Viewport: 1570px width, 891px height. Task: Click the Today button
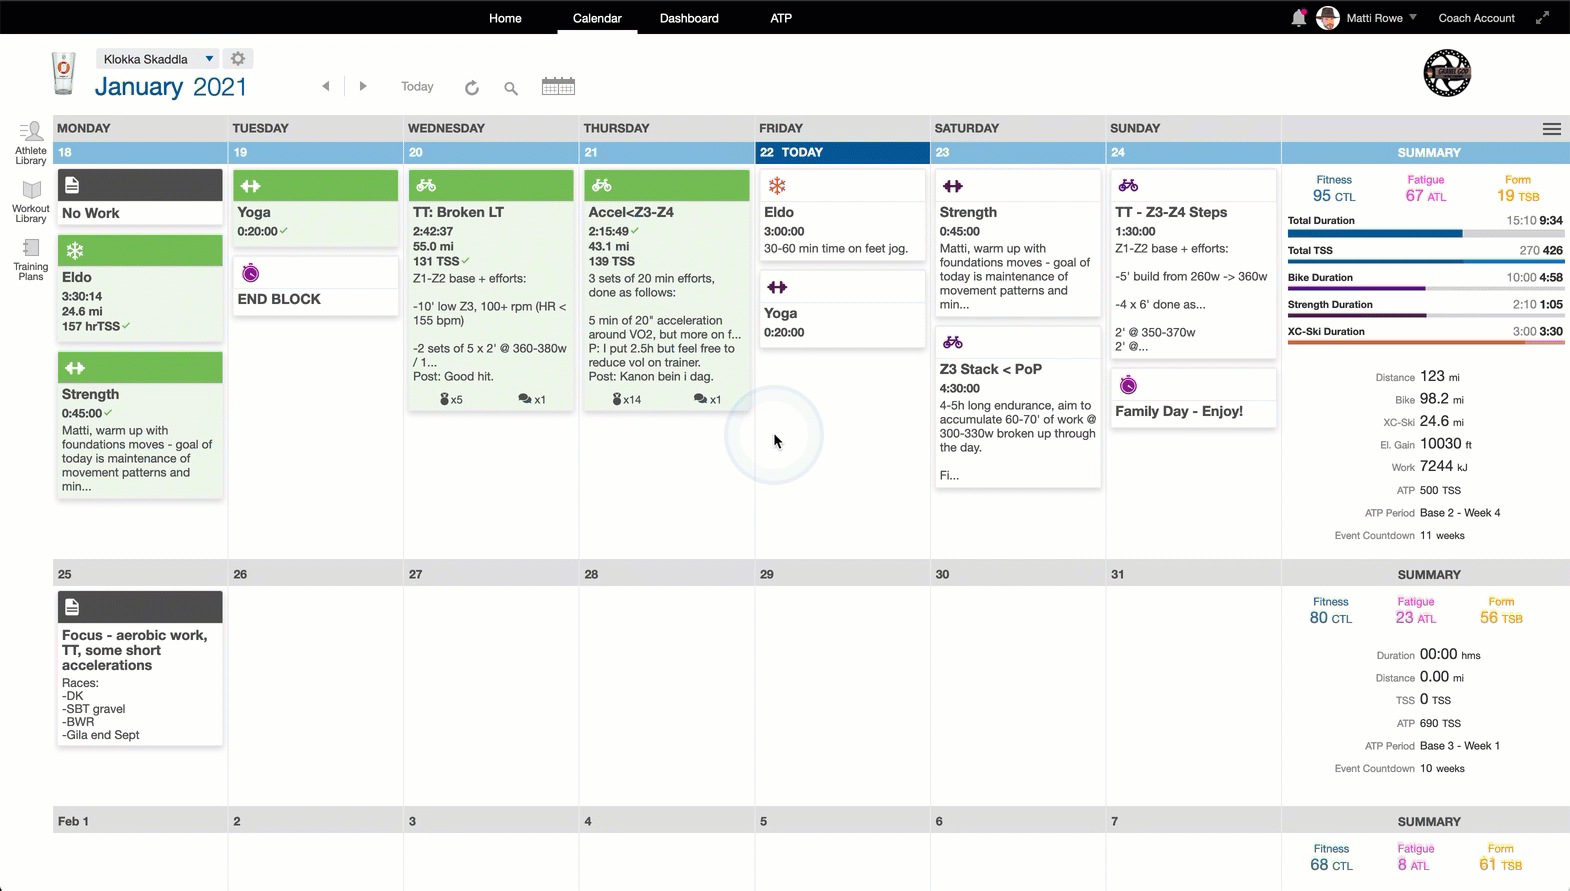(417, 87)
